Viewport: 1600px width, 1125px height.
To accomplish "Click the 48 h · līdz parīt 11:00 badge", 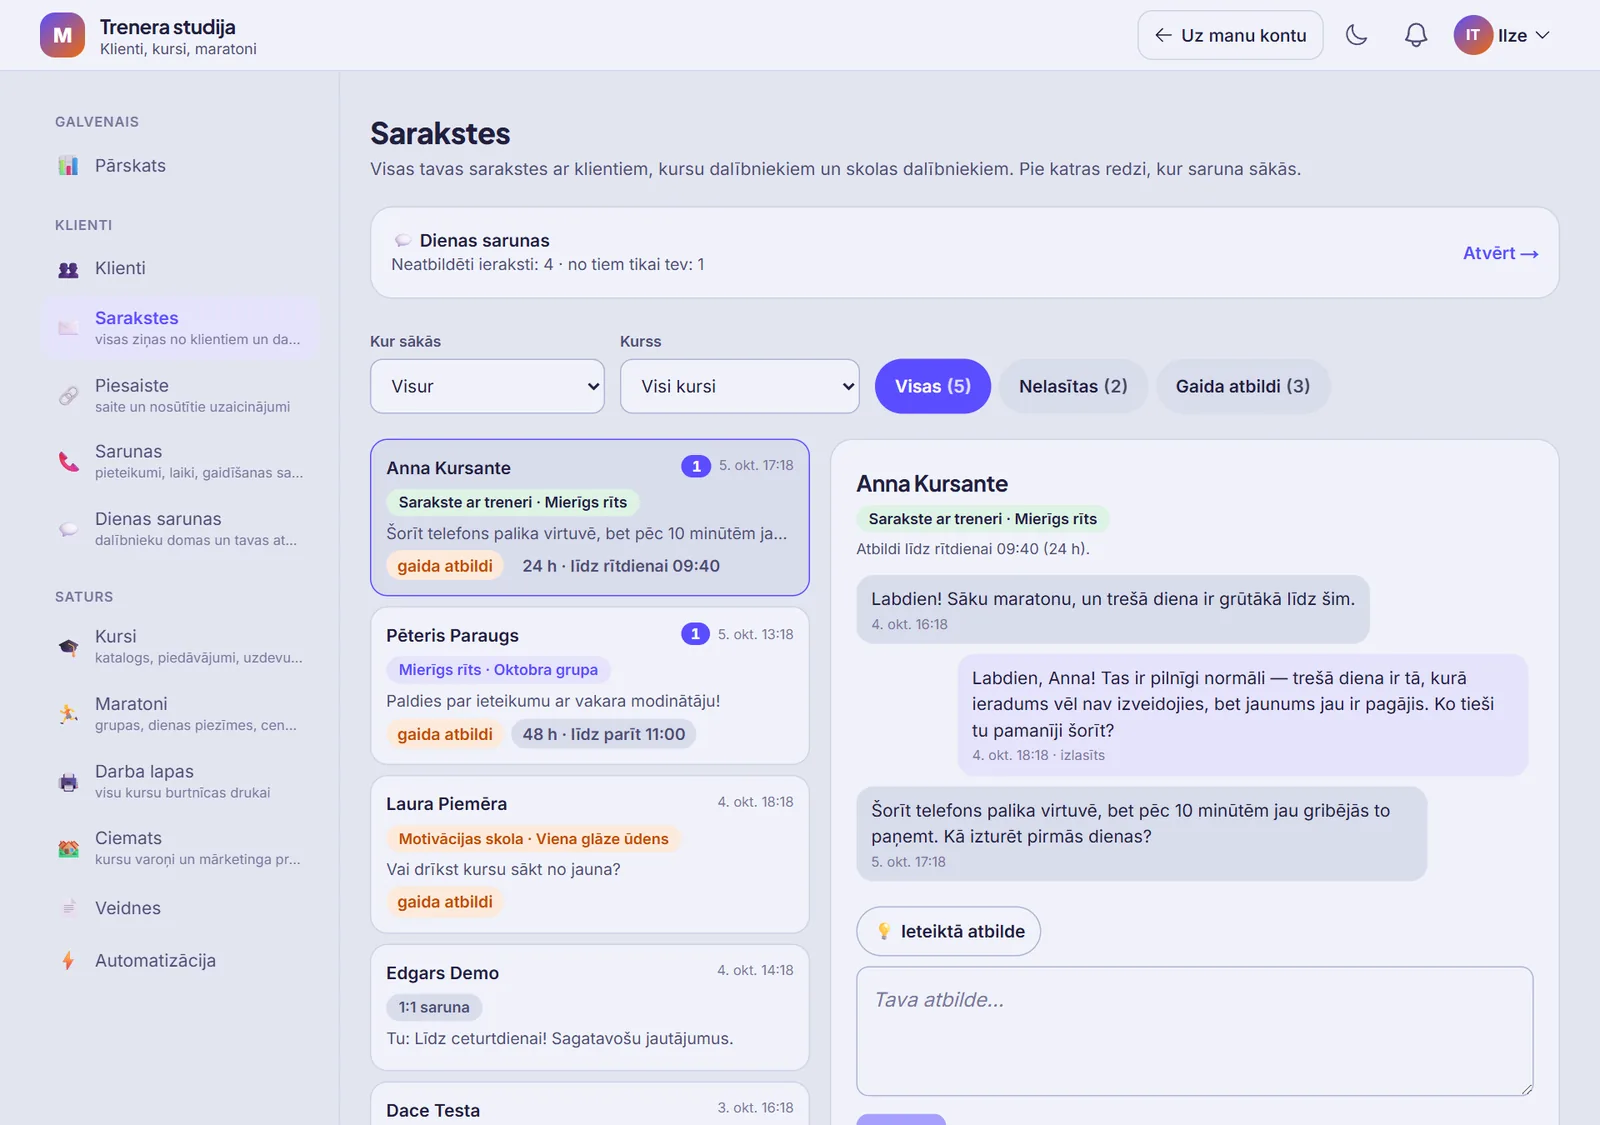I will pos(604,734).
